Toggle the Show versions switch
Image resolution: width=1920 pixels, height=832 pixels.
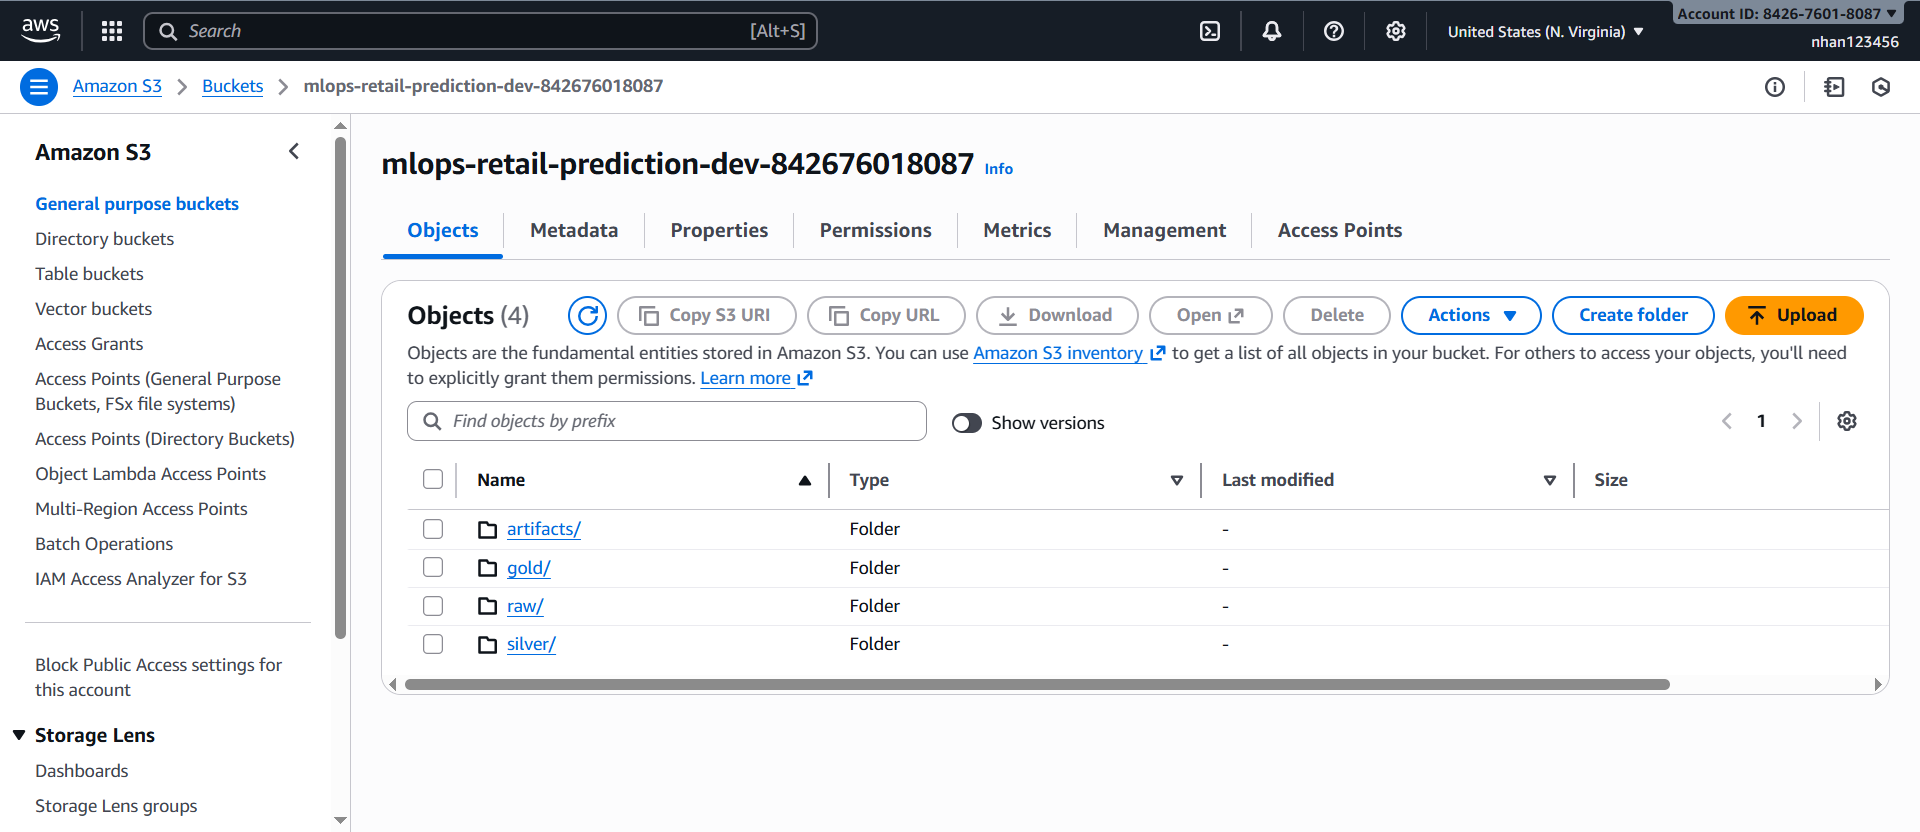coord(966,423)
